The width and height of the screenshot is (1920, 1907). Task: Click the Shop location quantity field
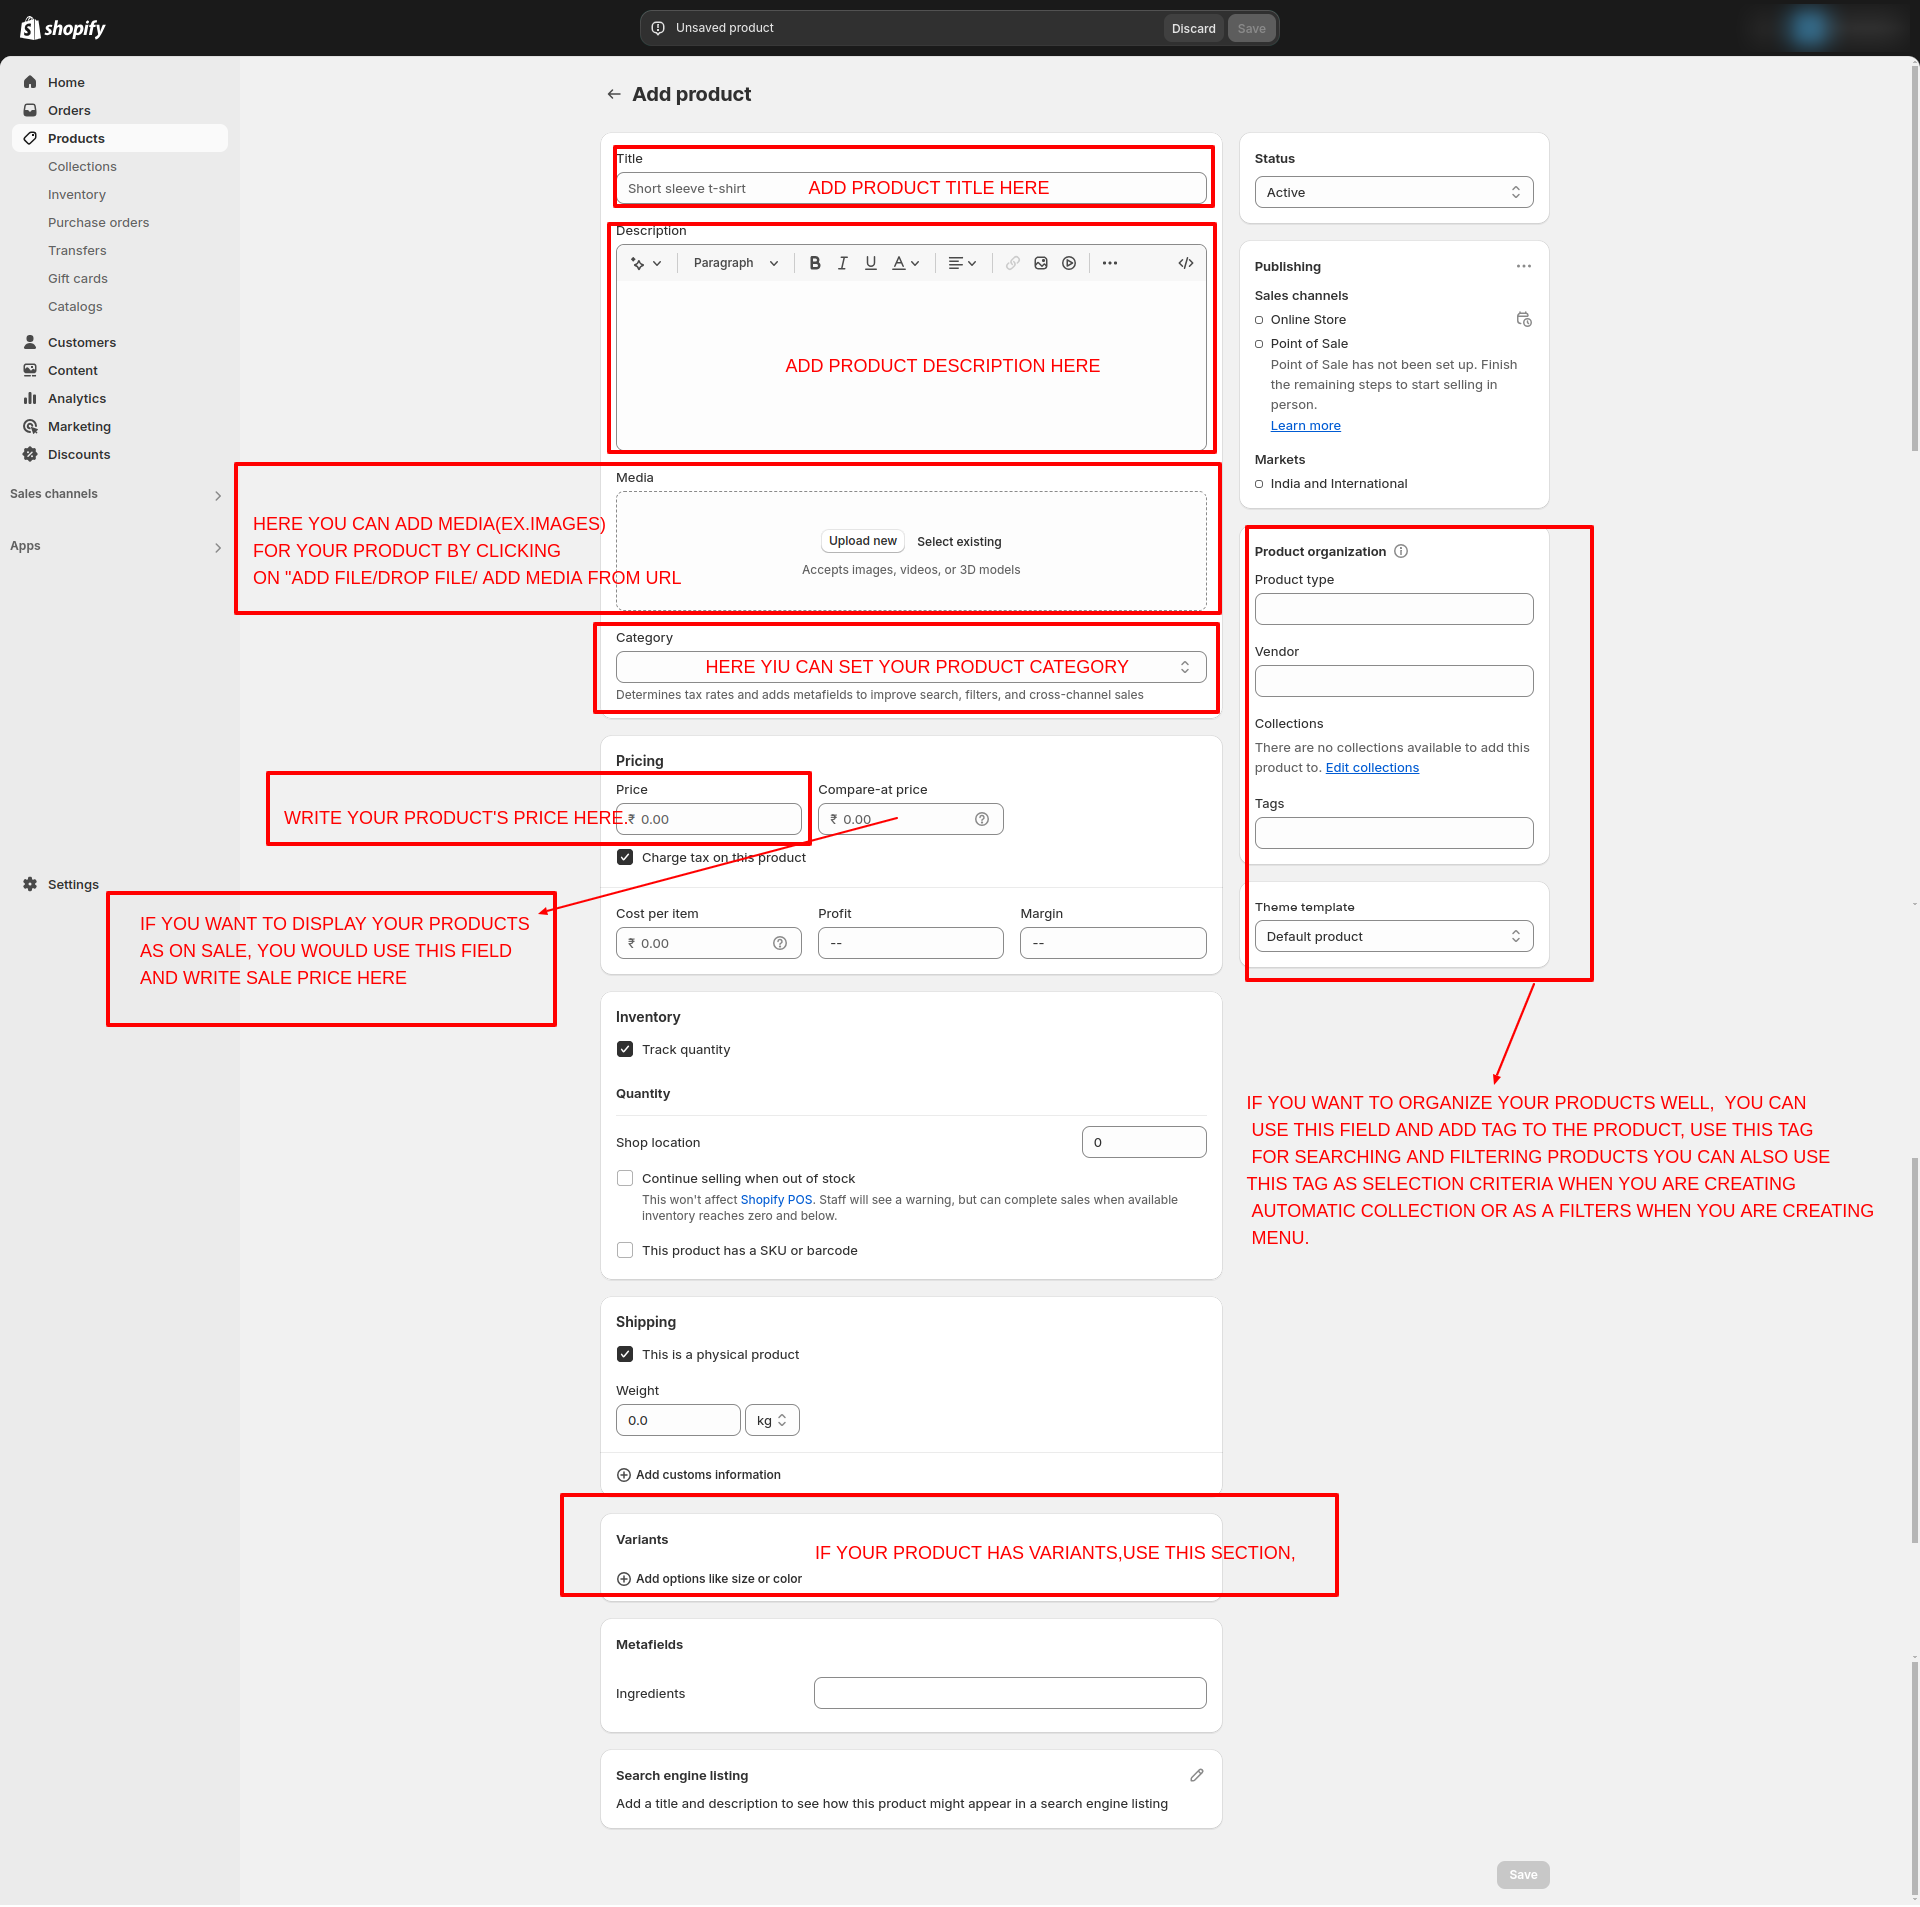click(1144, 1142)
